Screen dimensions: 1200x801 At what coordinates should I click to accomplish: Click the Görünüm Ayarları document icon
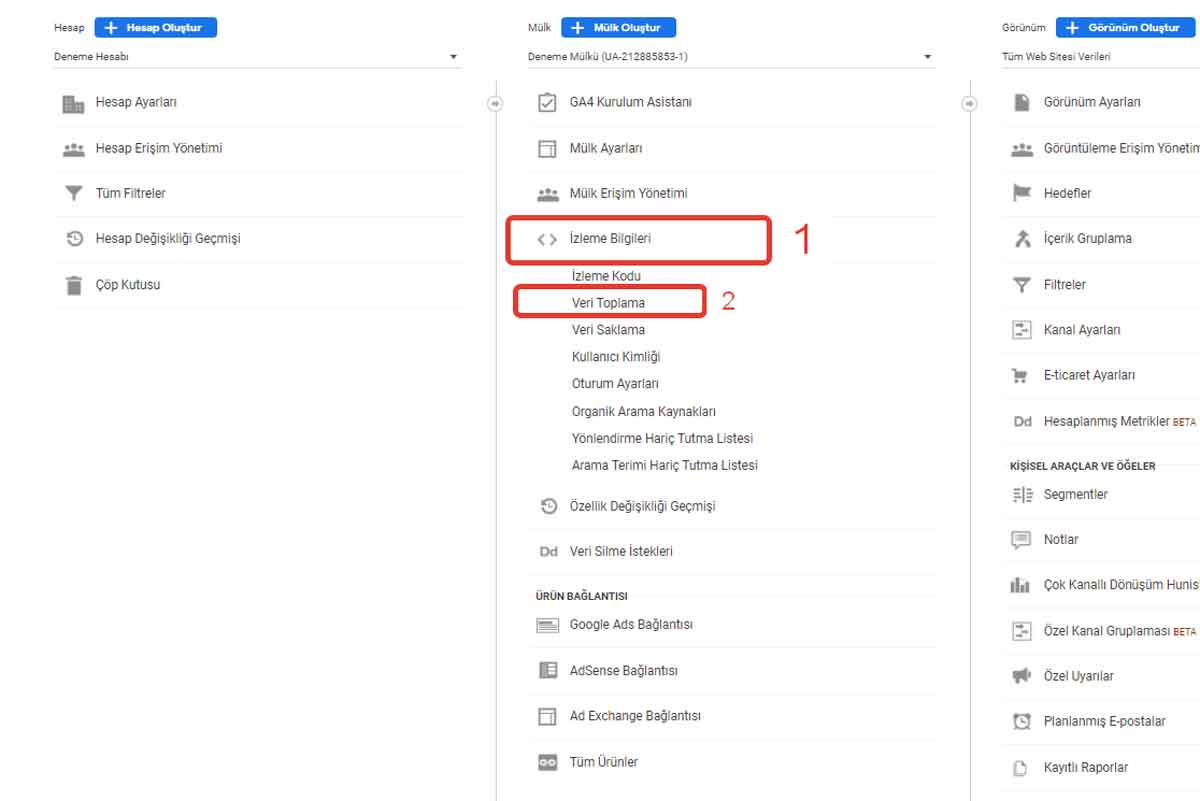[1021, 102]
